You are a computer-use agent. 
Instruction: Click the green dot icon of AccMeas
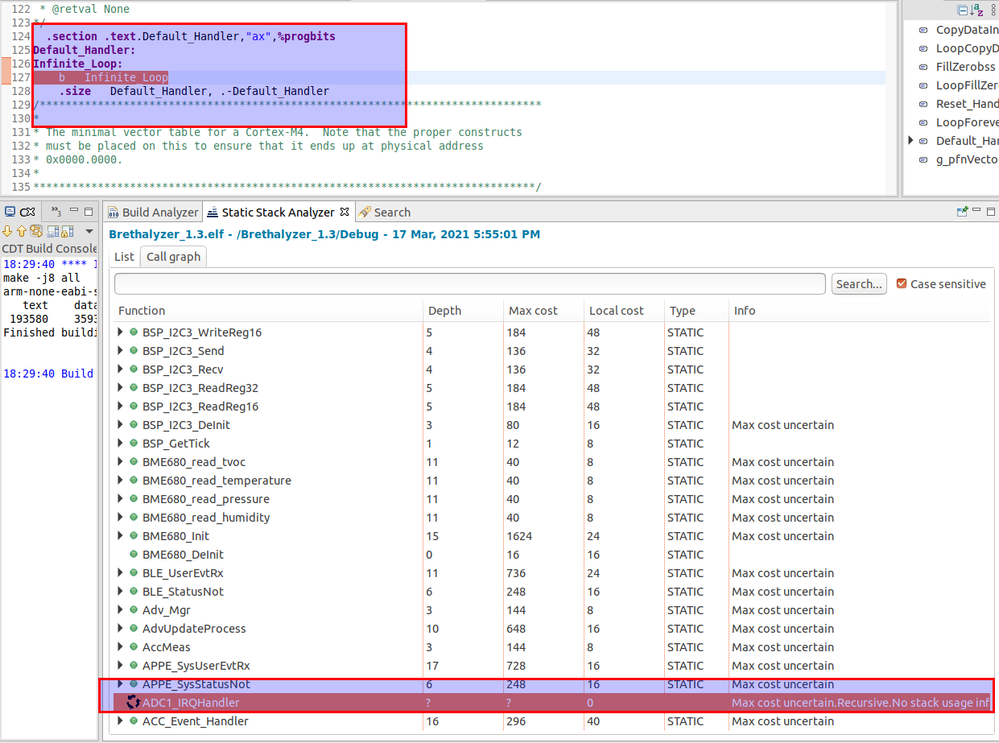pyautogui.click(x=134, y=647)
